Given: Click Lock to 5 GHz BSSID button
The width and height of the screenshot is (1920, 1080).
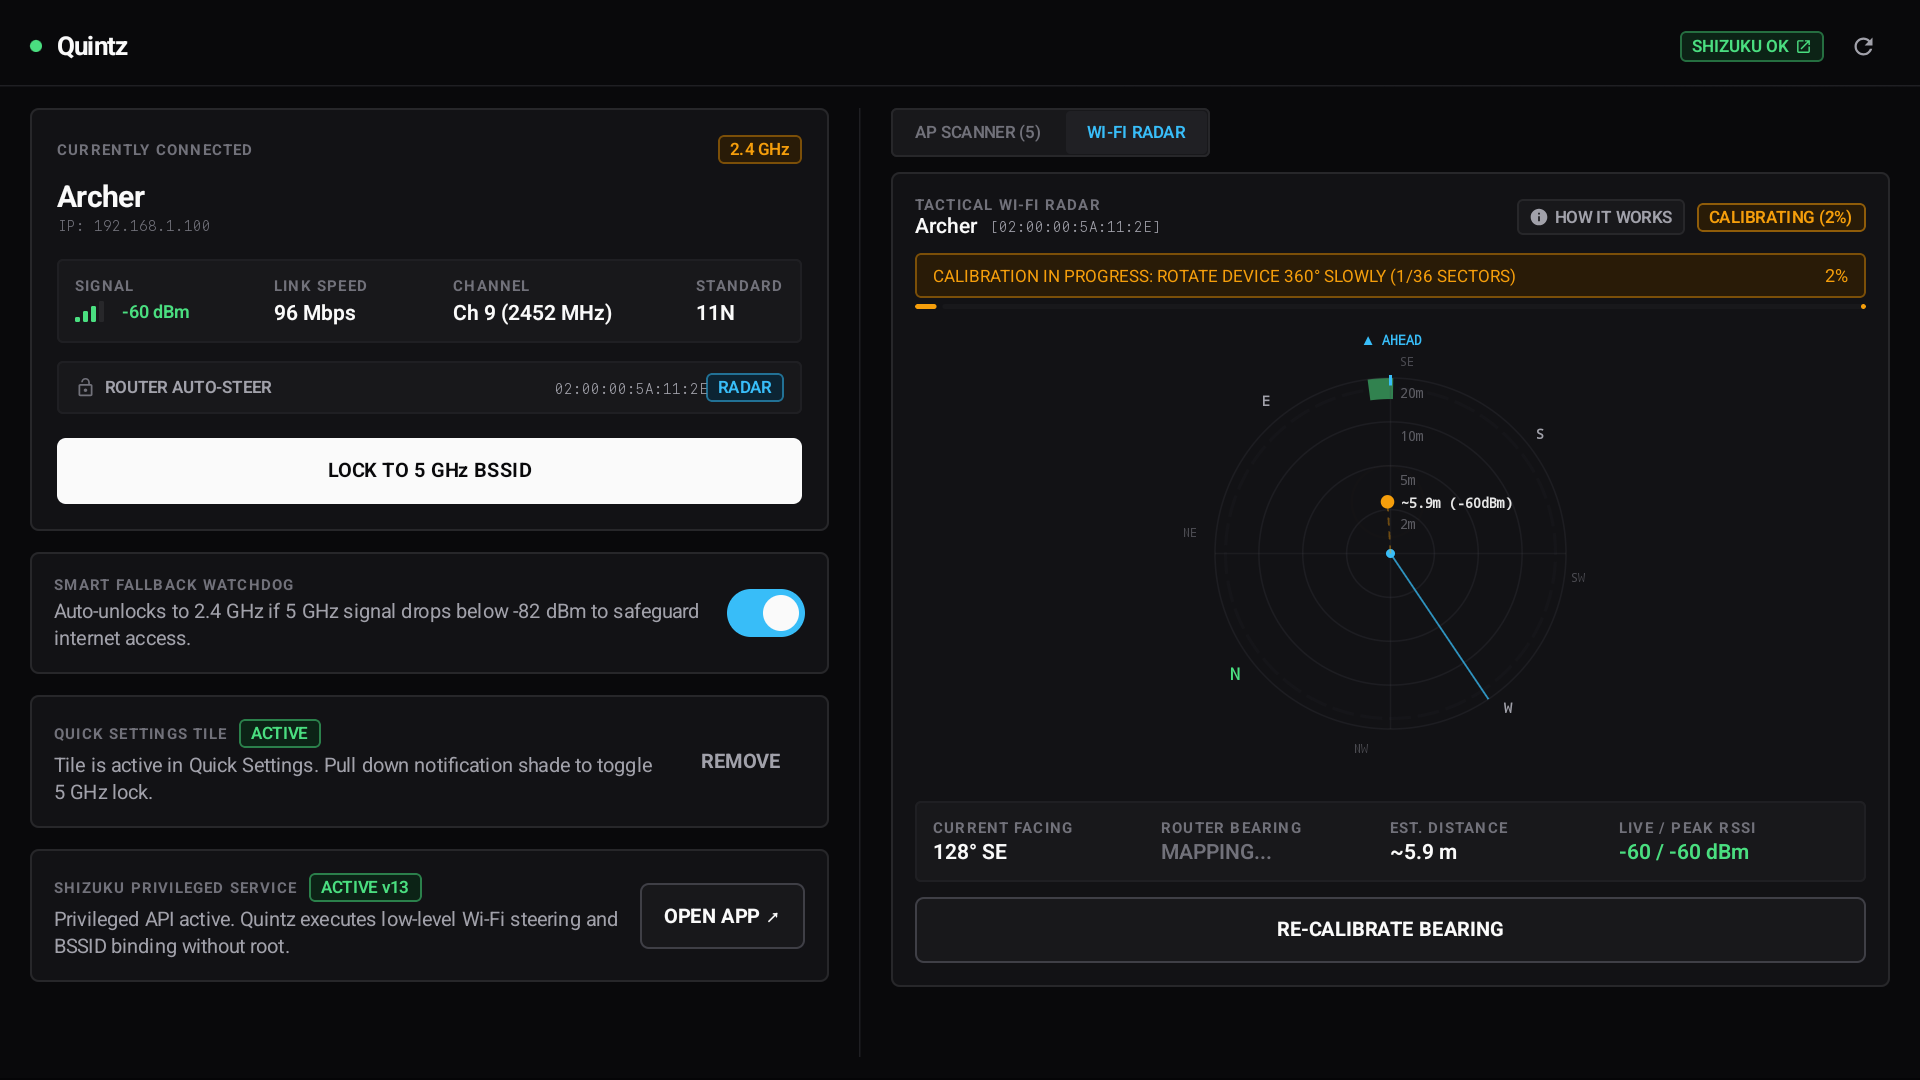Looking at the screenshot, I should (x=429, y=471).
